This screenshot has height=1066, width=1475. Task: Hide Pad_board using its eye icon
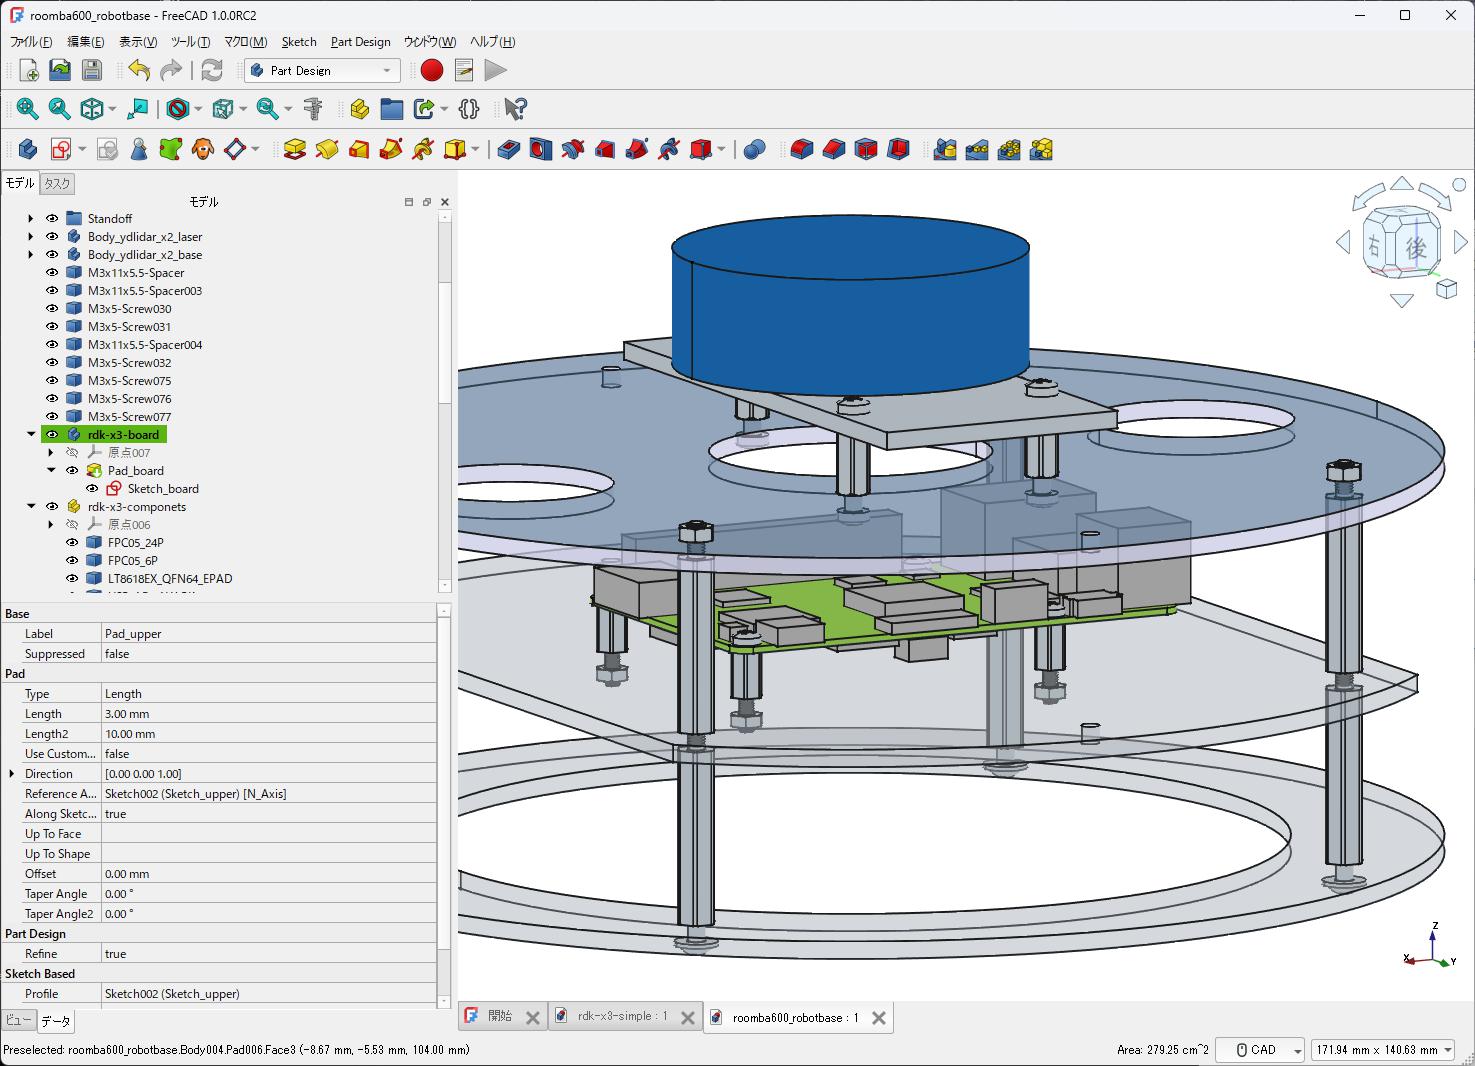pyautogui.click(x=71, y=470)
